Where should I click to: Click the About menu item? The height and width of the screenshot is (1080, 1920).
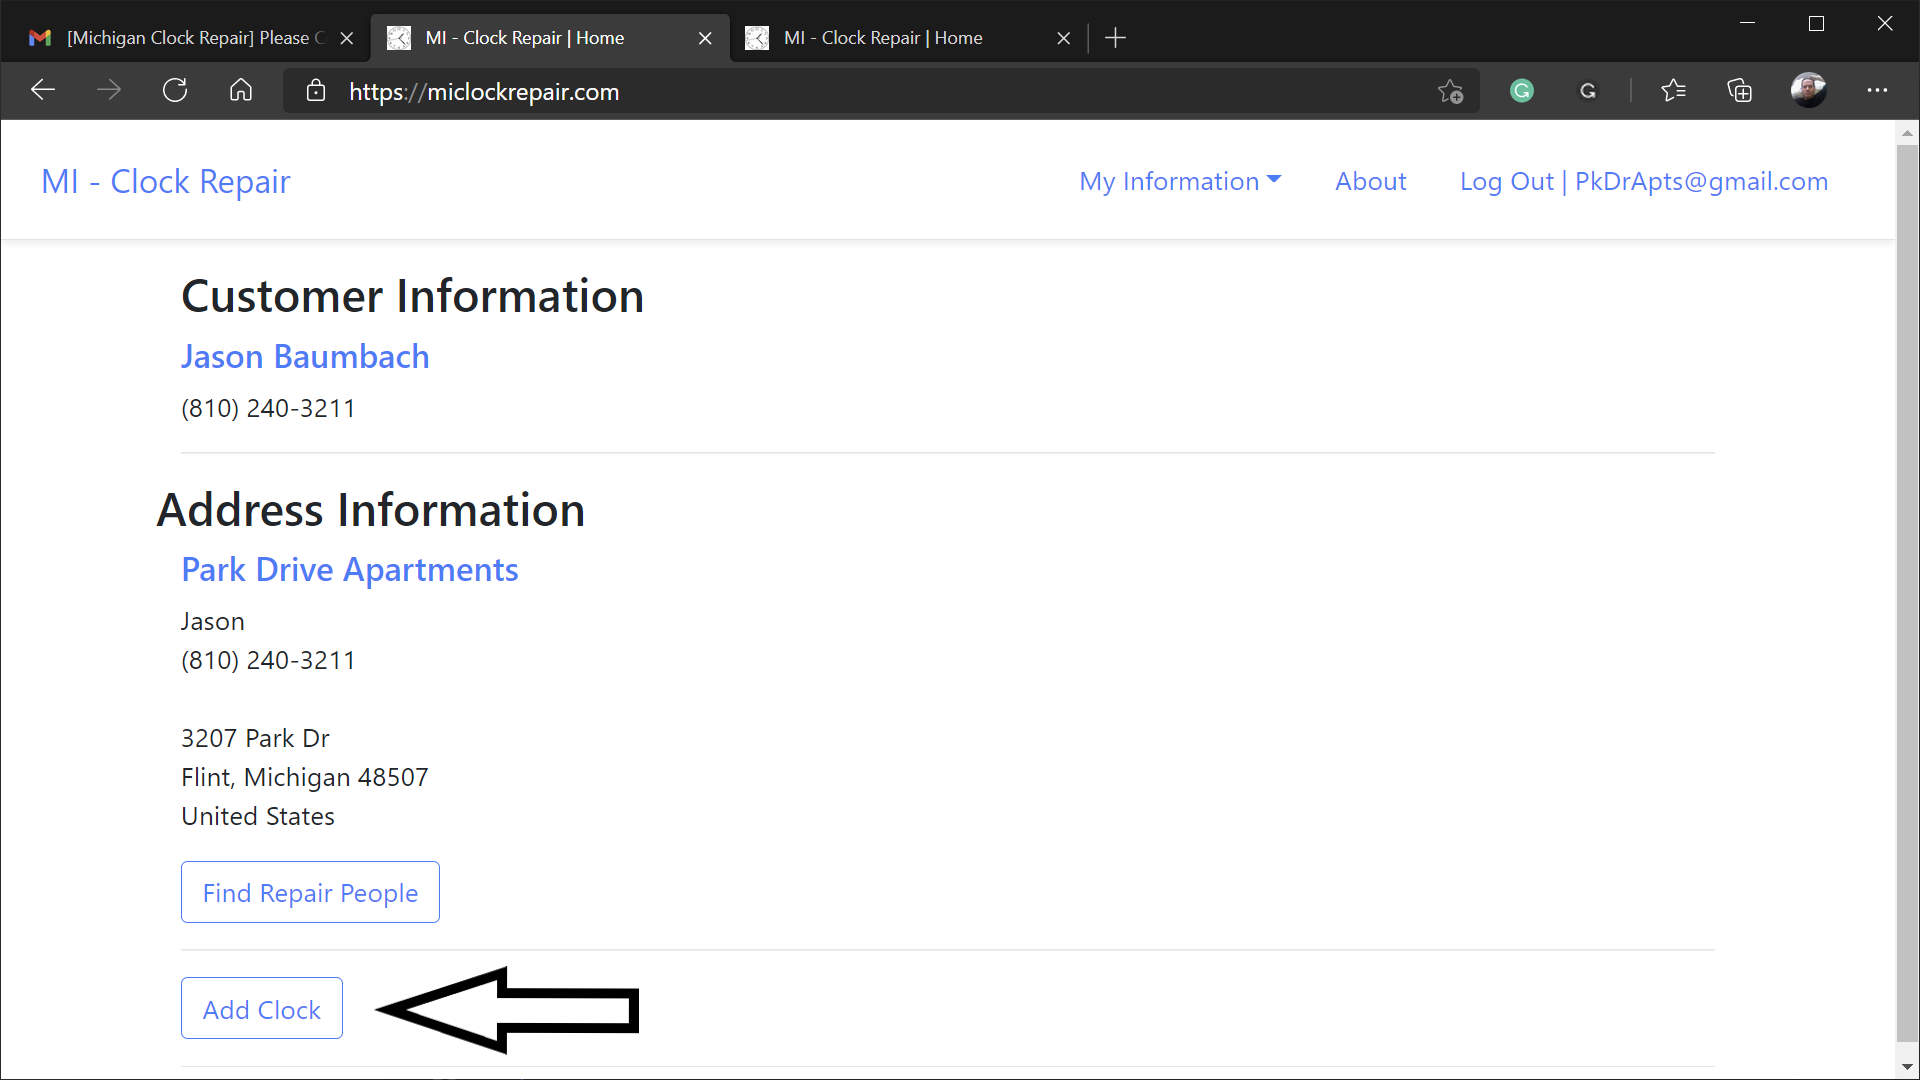(1370, 181)
